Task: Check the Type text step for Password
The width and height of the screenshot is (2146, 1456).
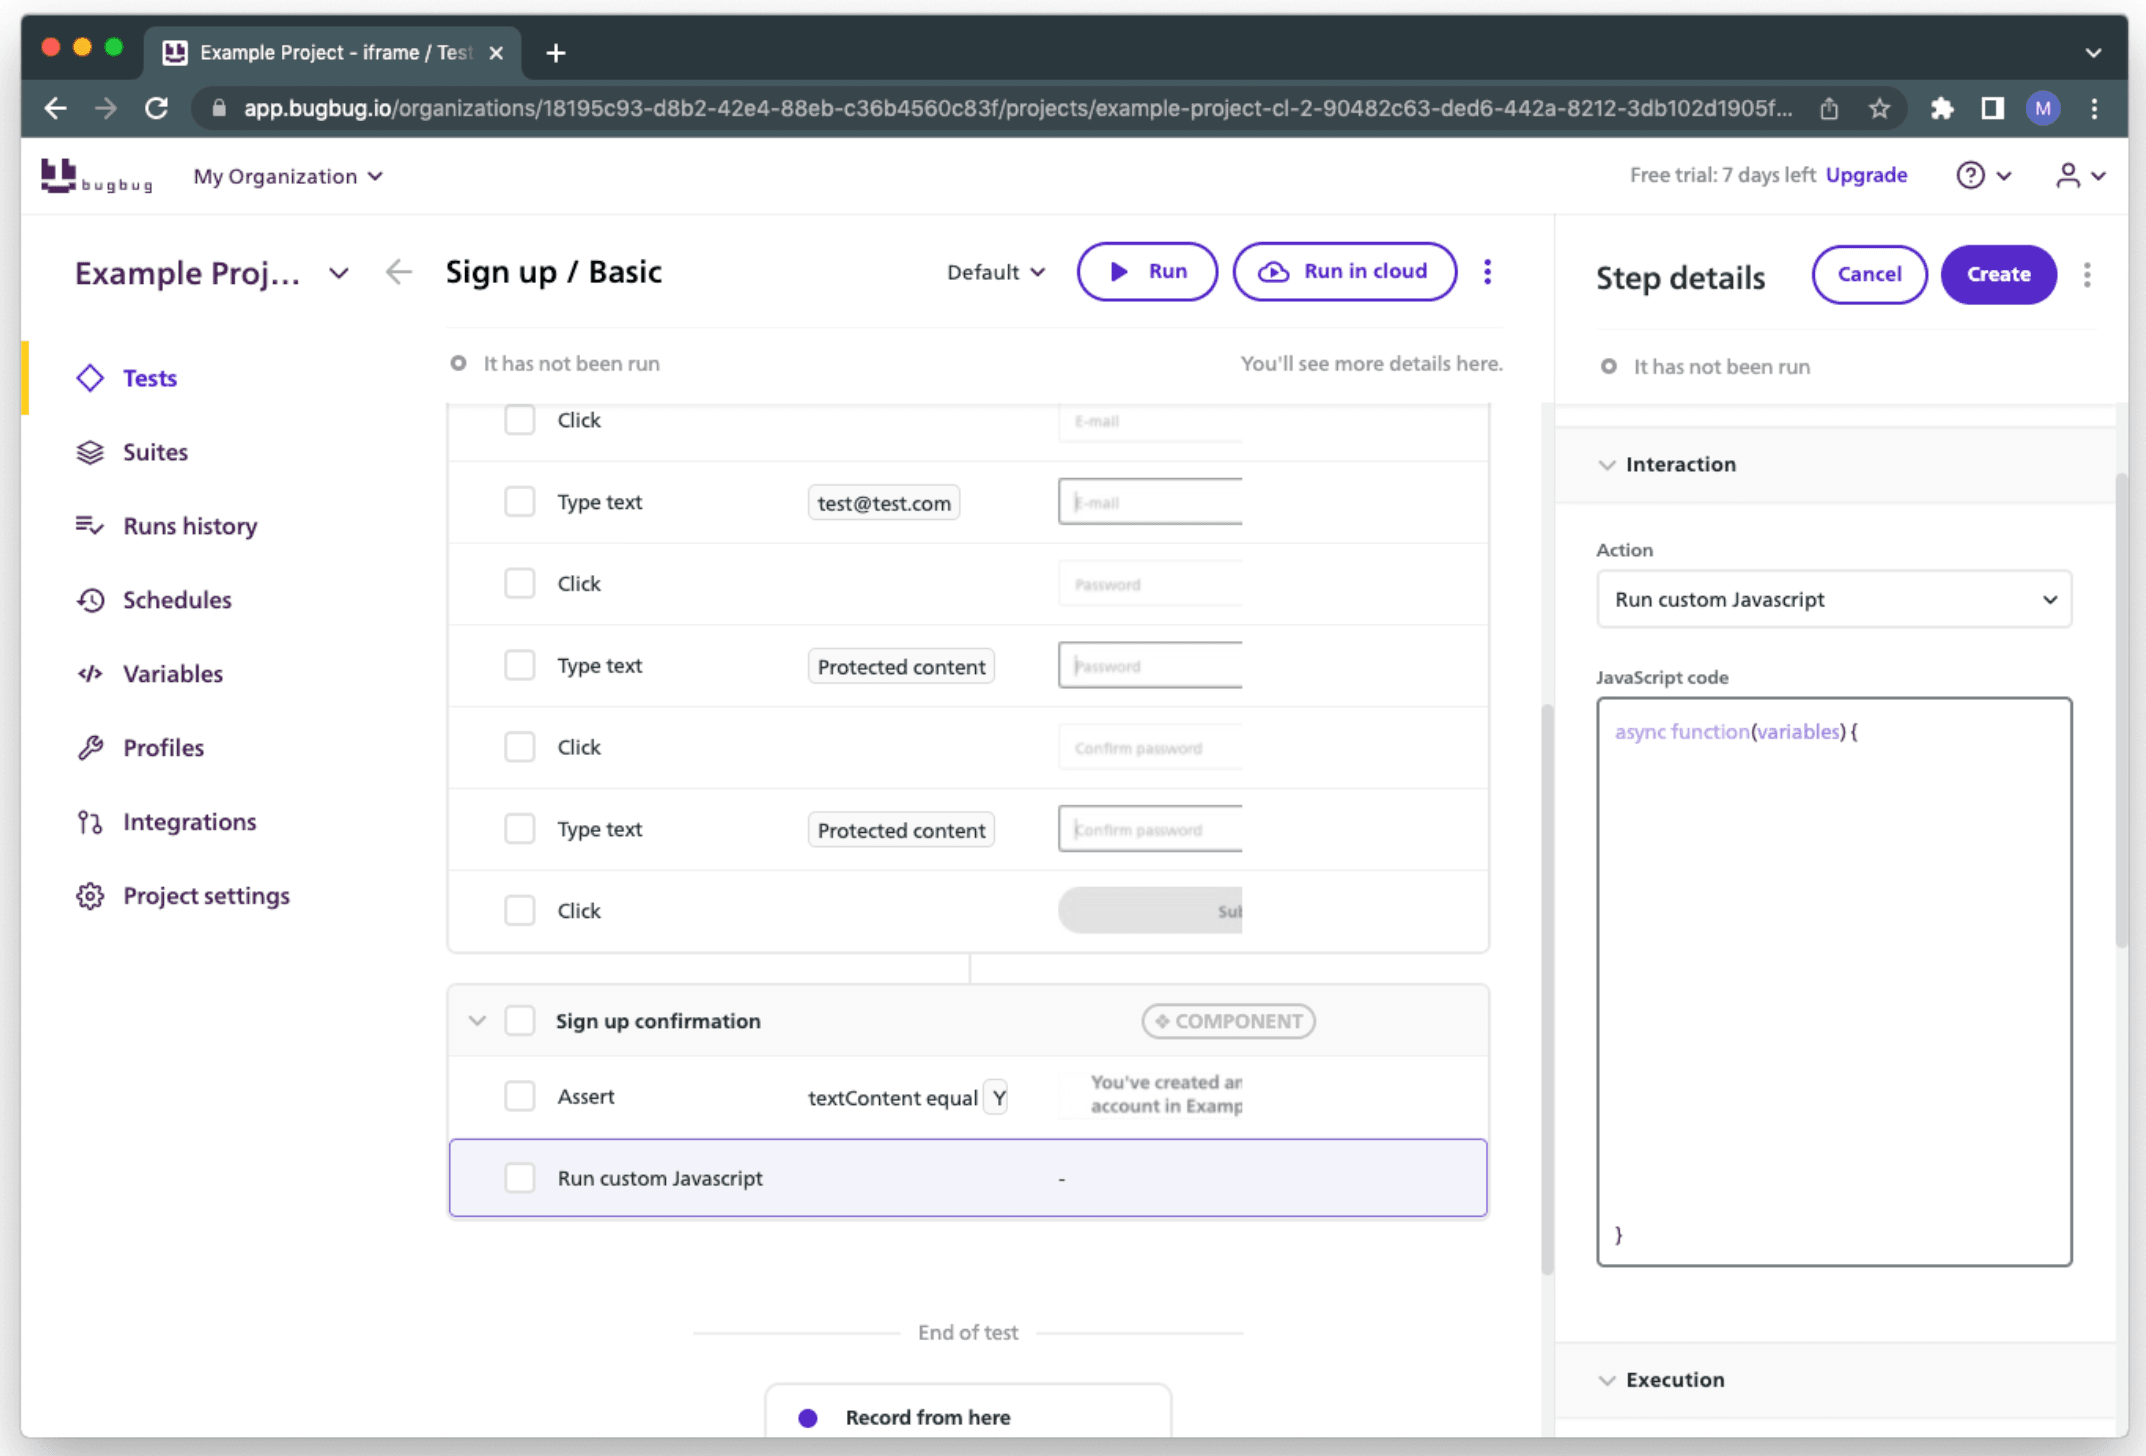Action: point(519,666)
